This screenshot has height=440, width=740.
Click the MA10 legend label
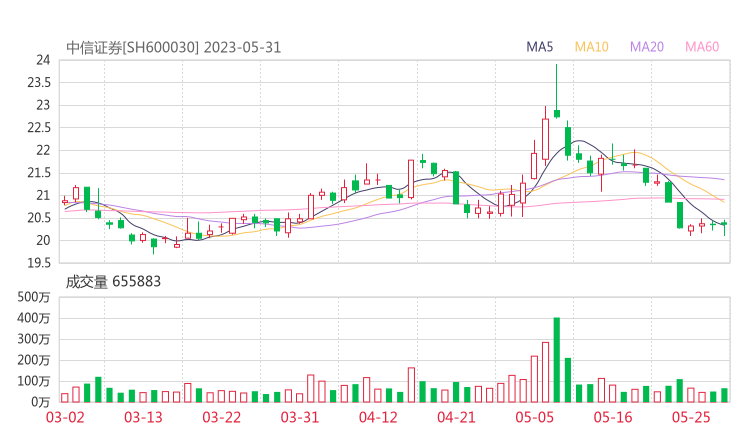point(591,47)
